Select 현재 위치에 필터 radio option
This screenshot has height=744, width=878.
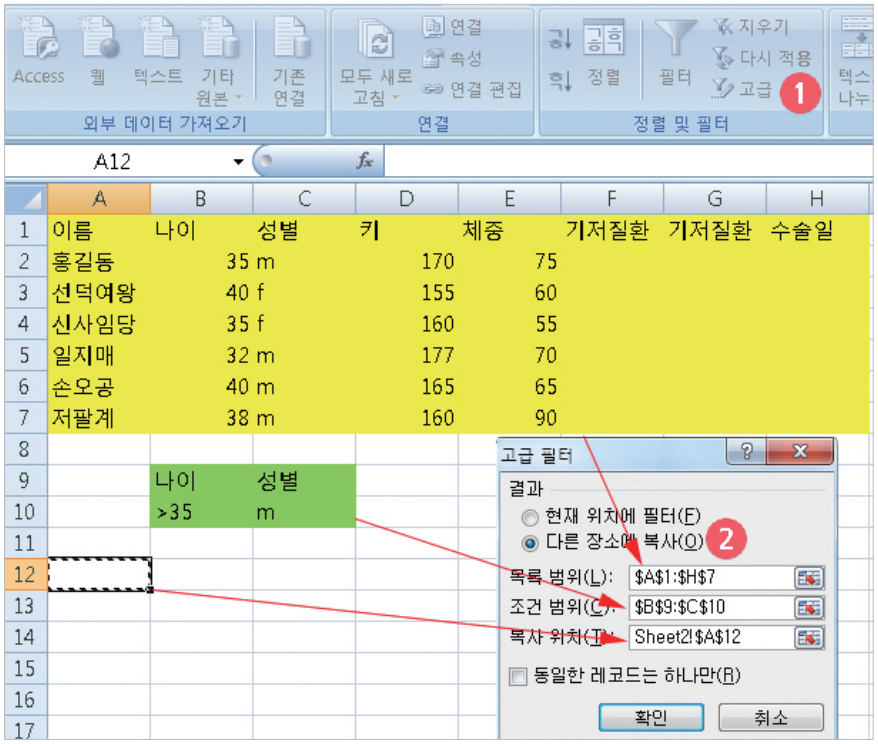pyautogui.click(x=529, y=518)
